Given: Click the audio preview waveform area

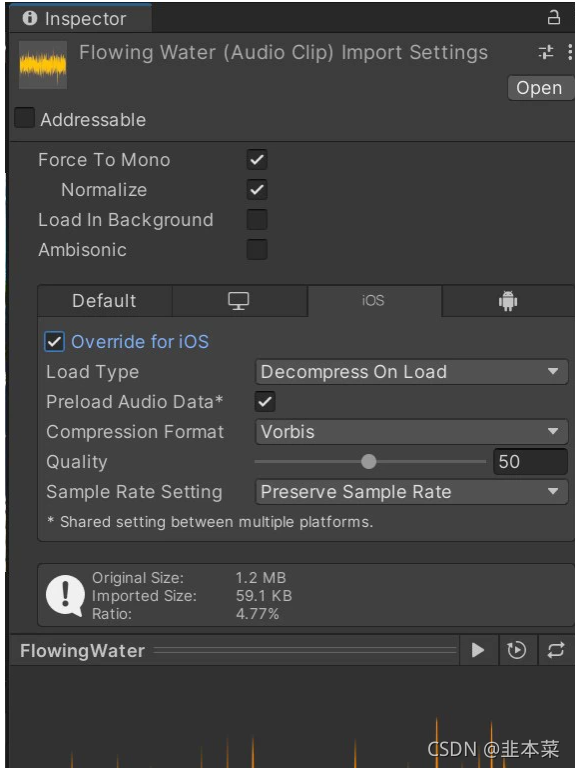Looking at the screenshot, I should coord(291,717).
